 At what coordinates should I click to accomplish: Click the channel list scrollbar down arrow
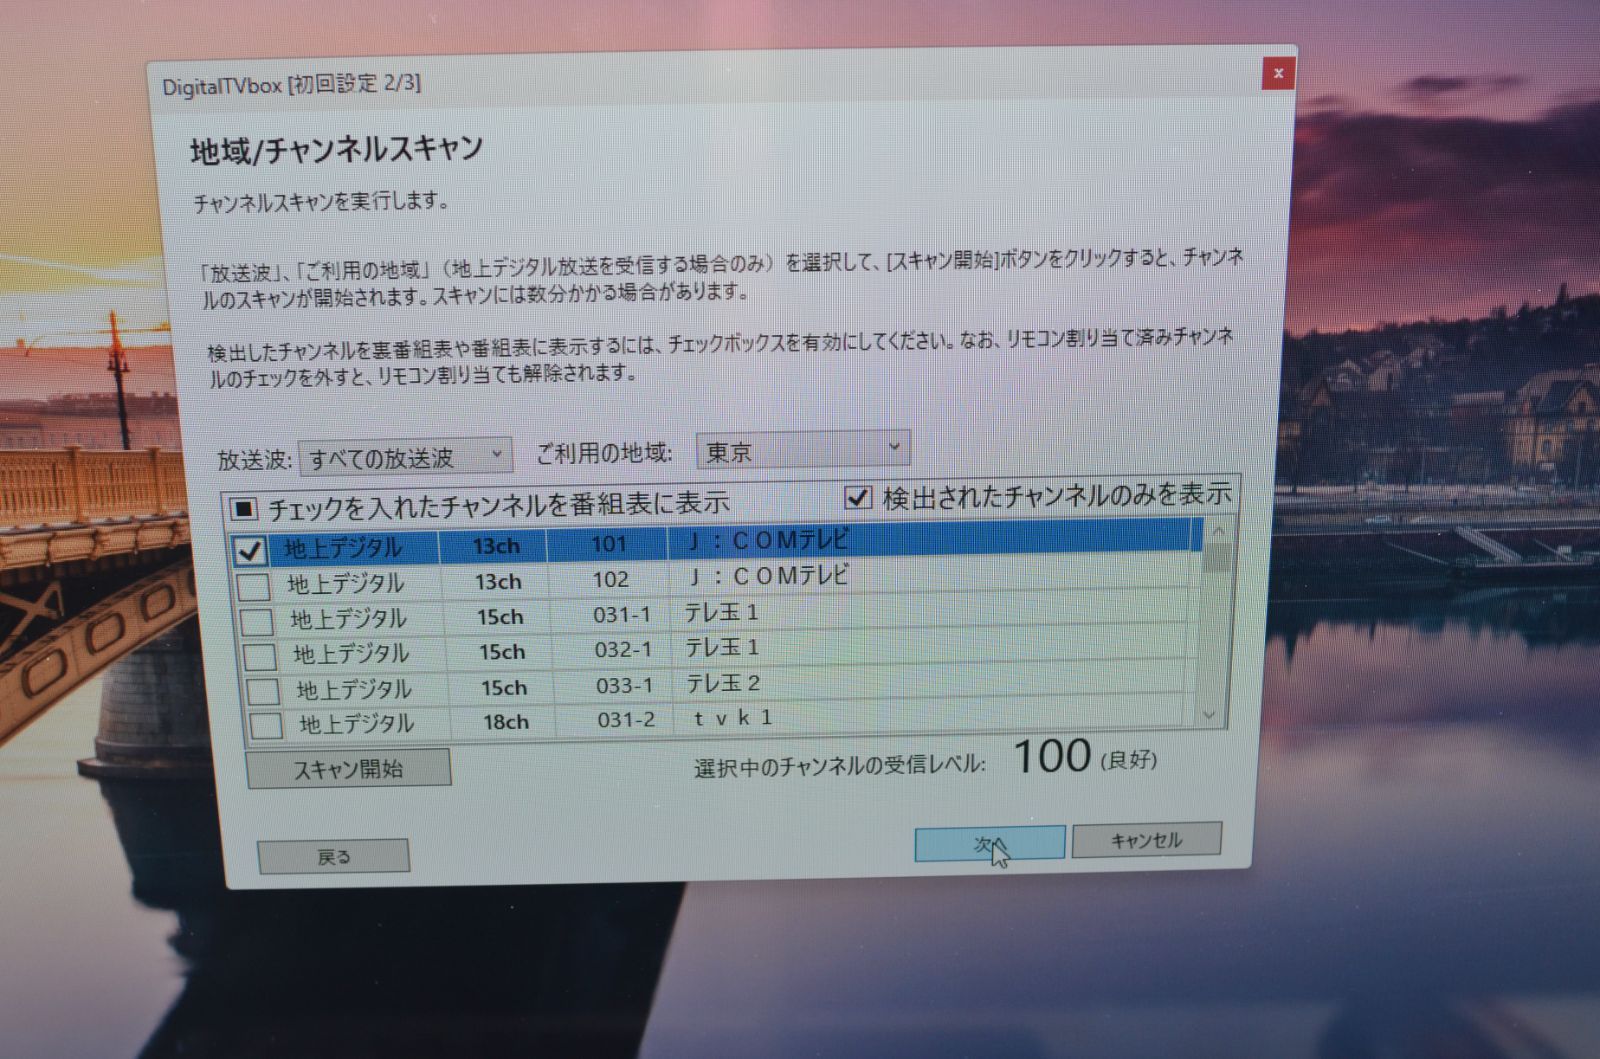click(1213, 716)
